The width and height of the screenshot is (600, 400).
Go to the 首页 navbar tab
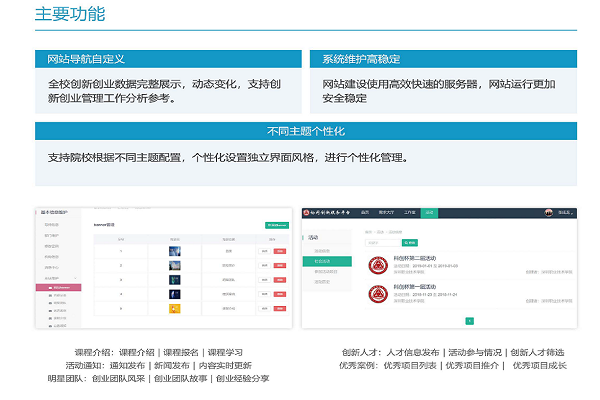(x=365, y=213)
